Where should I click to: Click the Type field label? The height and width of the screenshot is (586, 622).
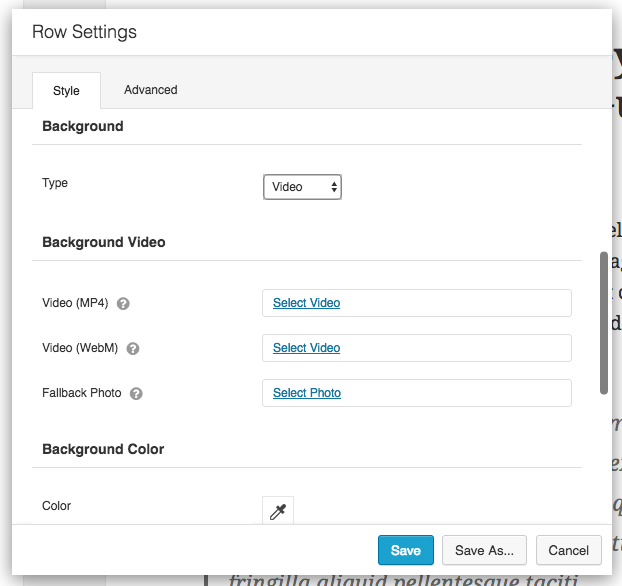tap(55, 183)
